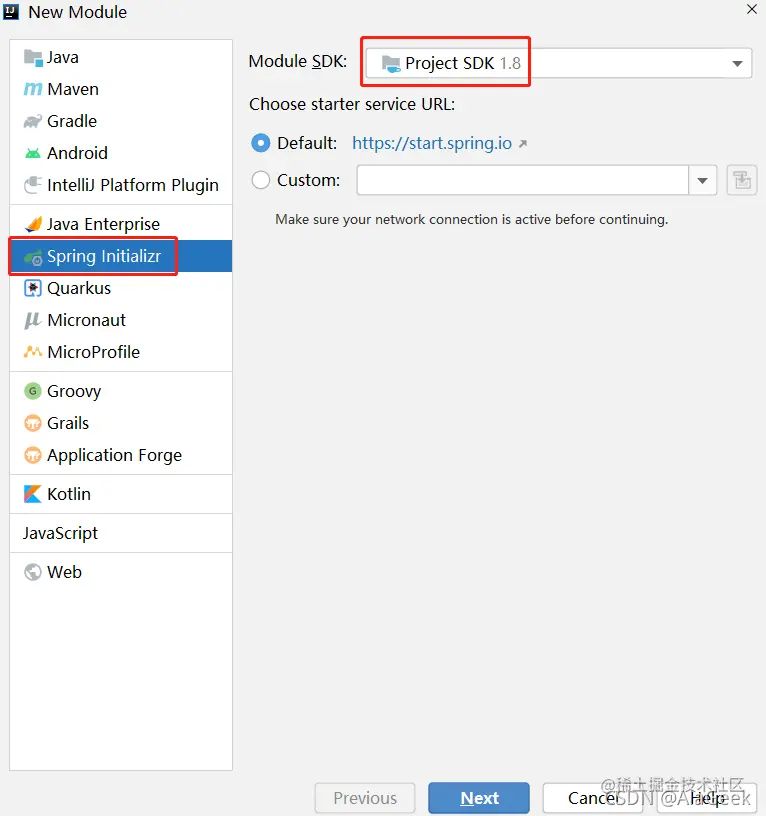This screenshot has height=816, width=766.
Task: Click the 'Choose starter service URL:' text
Action: point(352,104)
